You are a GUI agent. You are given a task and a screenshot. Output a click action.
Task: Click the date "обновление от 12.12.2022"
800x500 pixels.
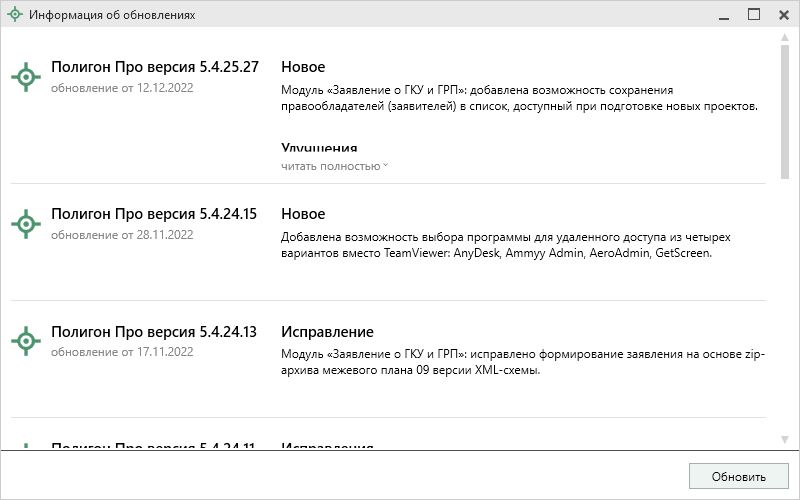coord(122,87)
